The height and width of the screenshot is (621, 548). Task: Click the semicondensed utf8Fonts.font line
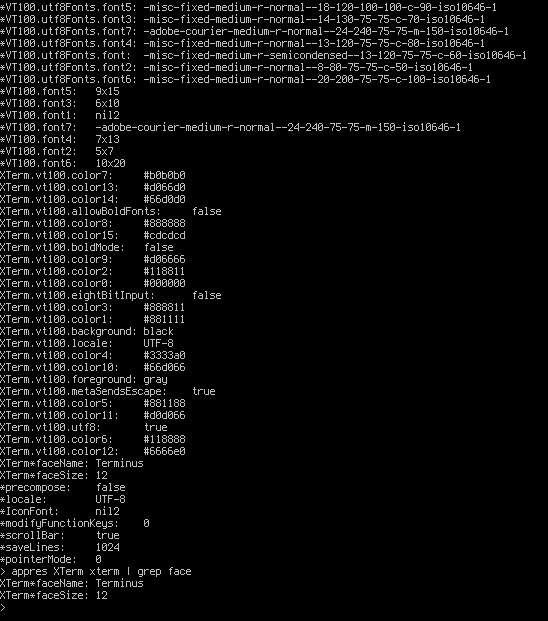pyautogui.click(x=263, y=55)
